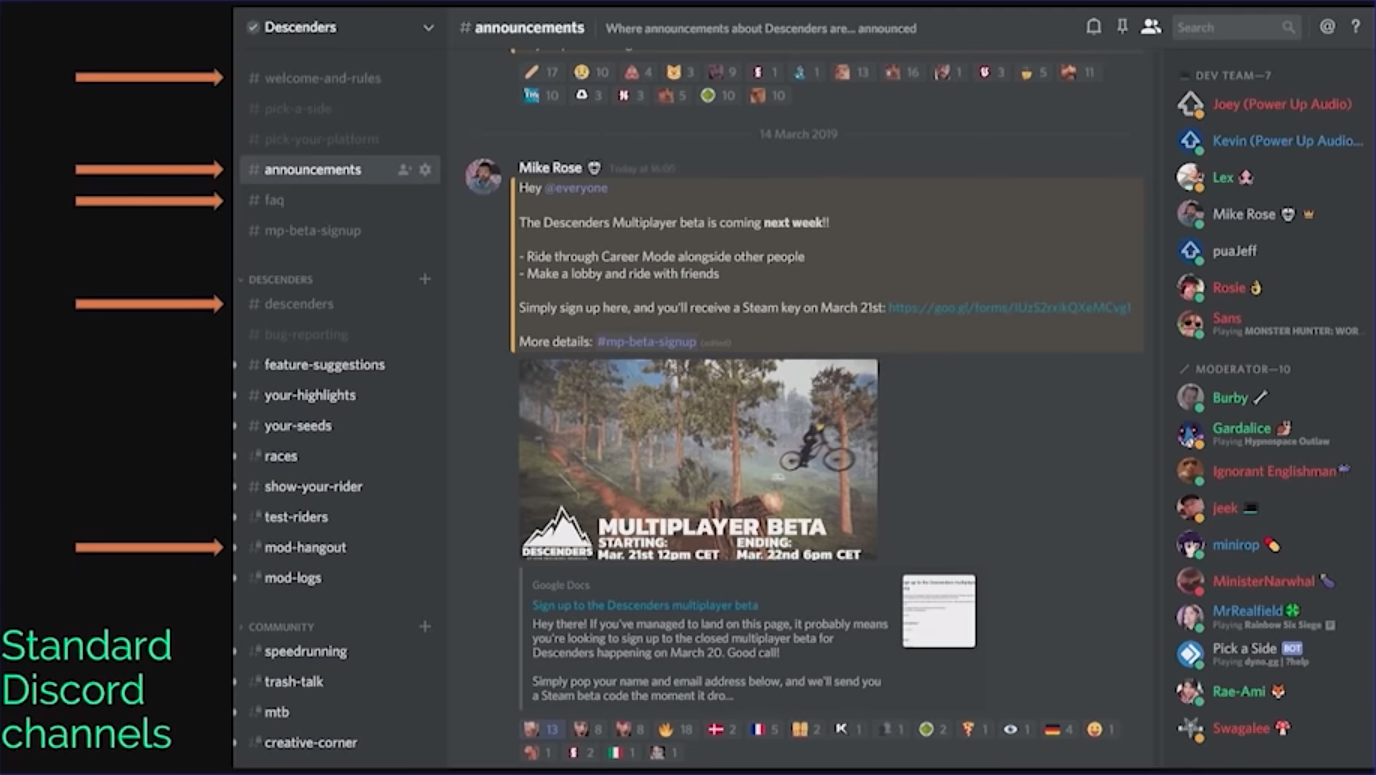Add channel plus icon in COMMUNITY category
Image resolution: width=1376 pixels, height=775 pixels.
425,626
